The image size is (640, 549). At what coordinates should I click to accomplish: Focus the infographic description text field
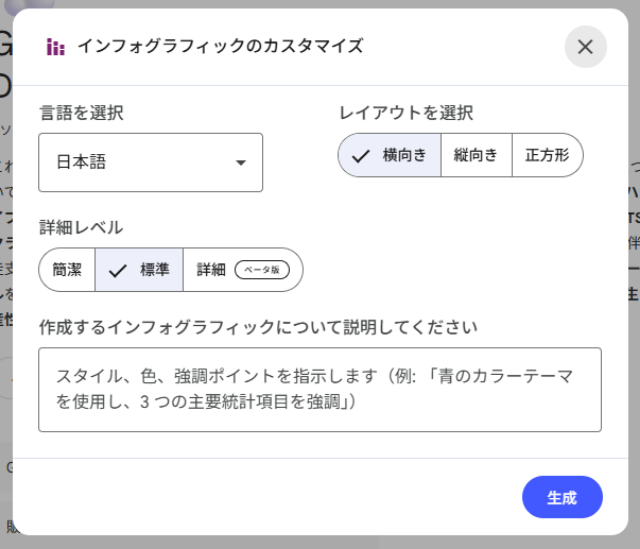coord(320,390)
